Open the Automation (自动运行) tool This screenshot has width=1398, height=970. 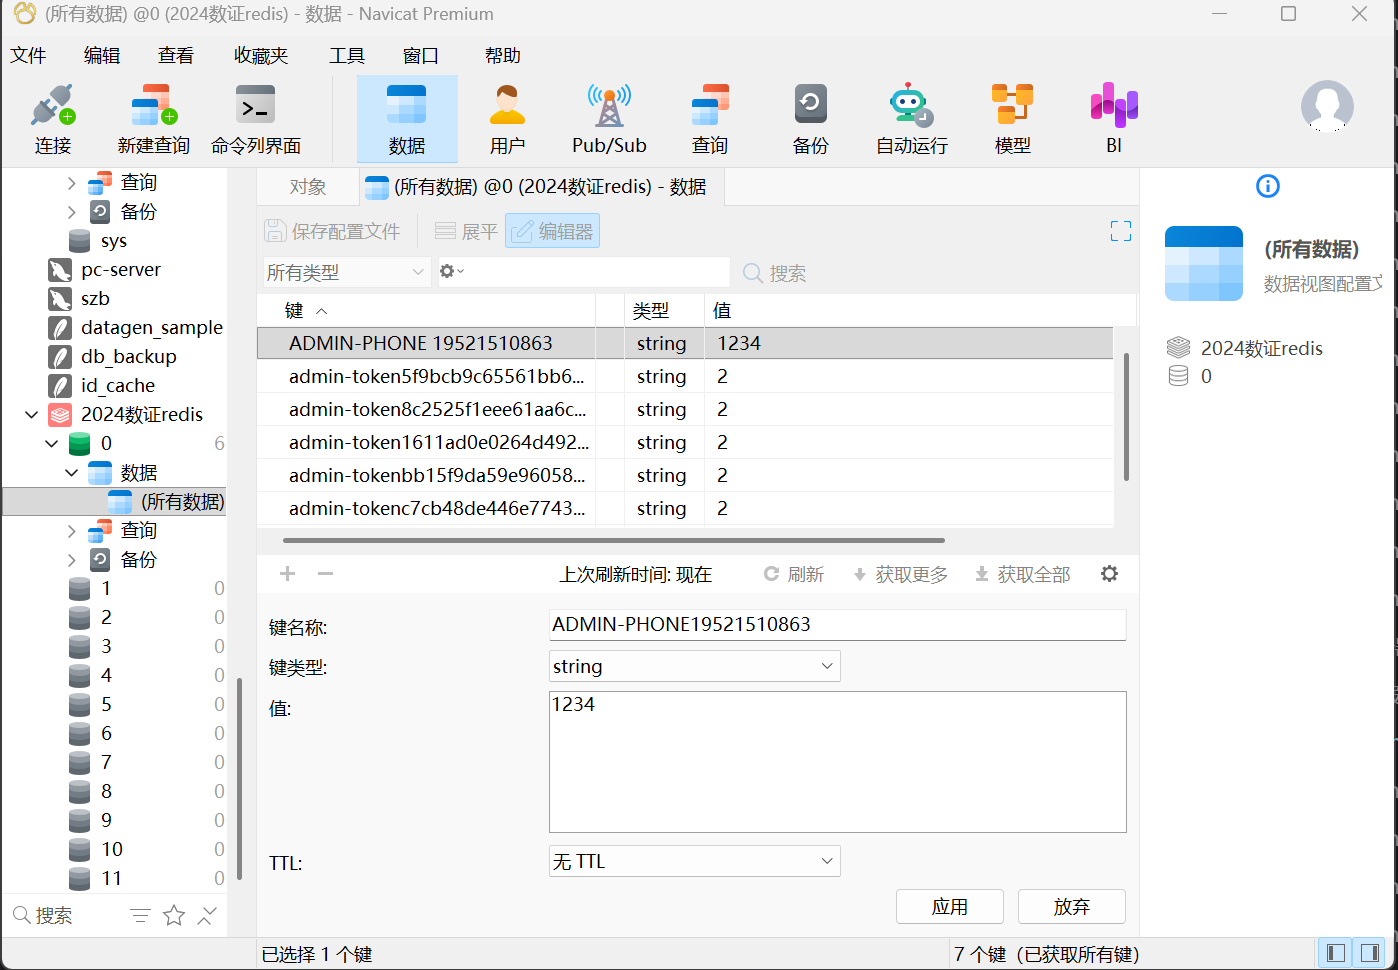(x=911, y=119)
